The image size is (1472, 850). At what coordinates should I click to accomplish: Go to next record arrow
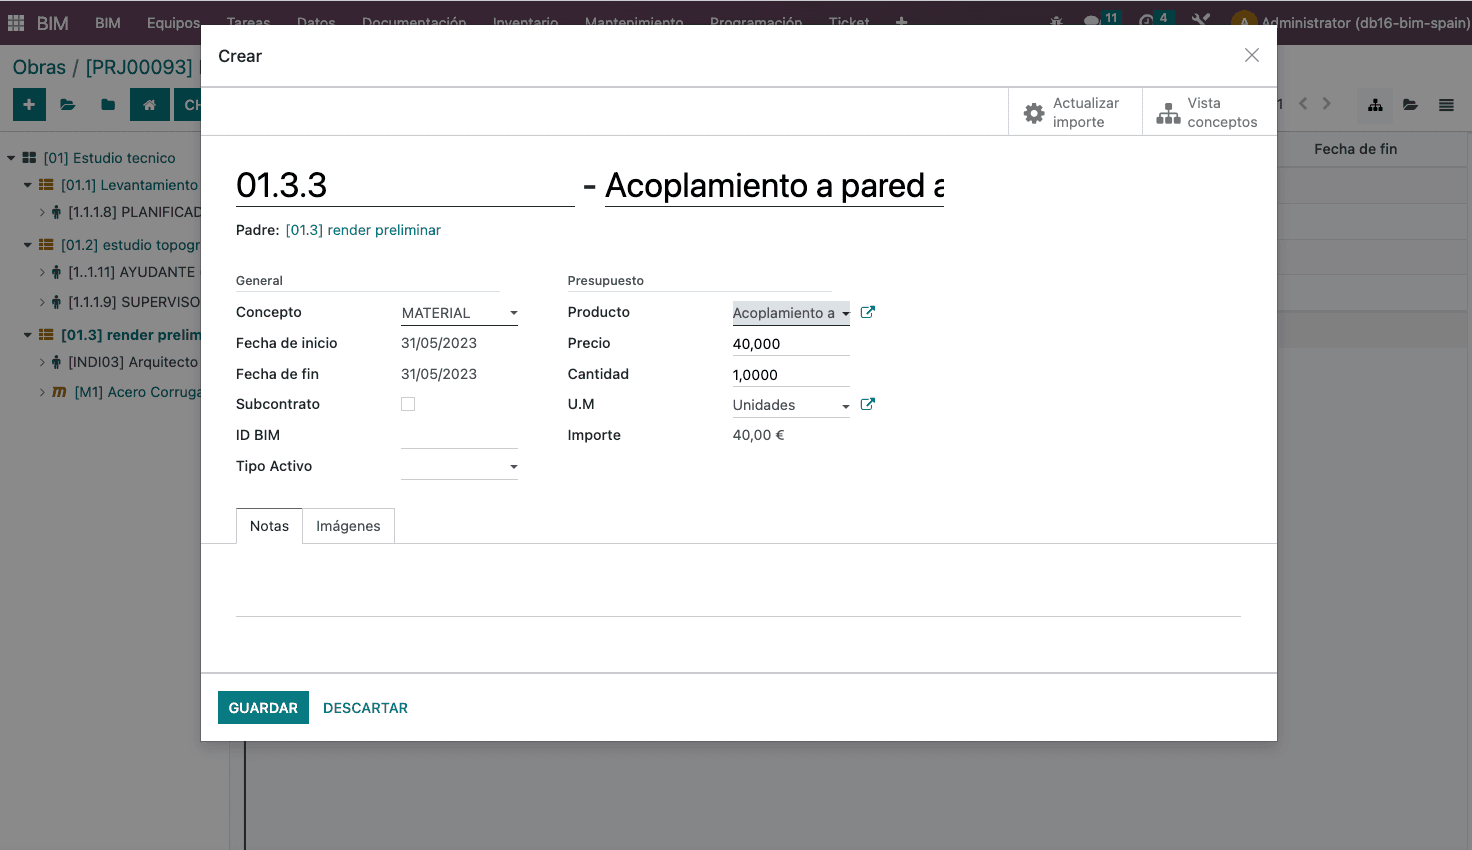click(1327, 104)
